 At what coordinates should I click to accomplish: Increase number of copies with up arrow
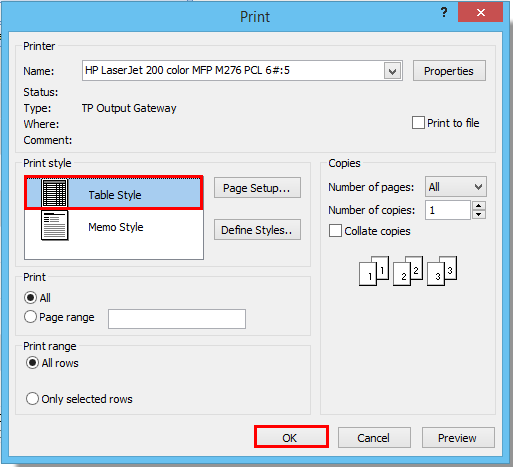tap(479, 206)
